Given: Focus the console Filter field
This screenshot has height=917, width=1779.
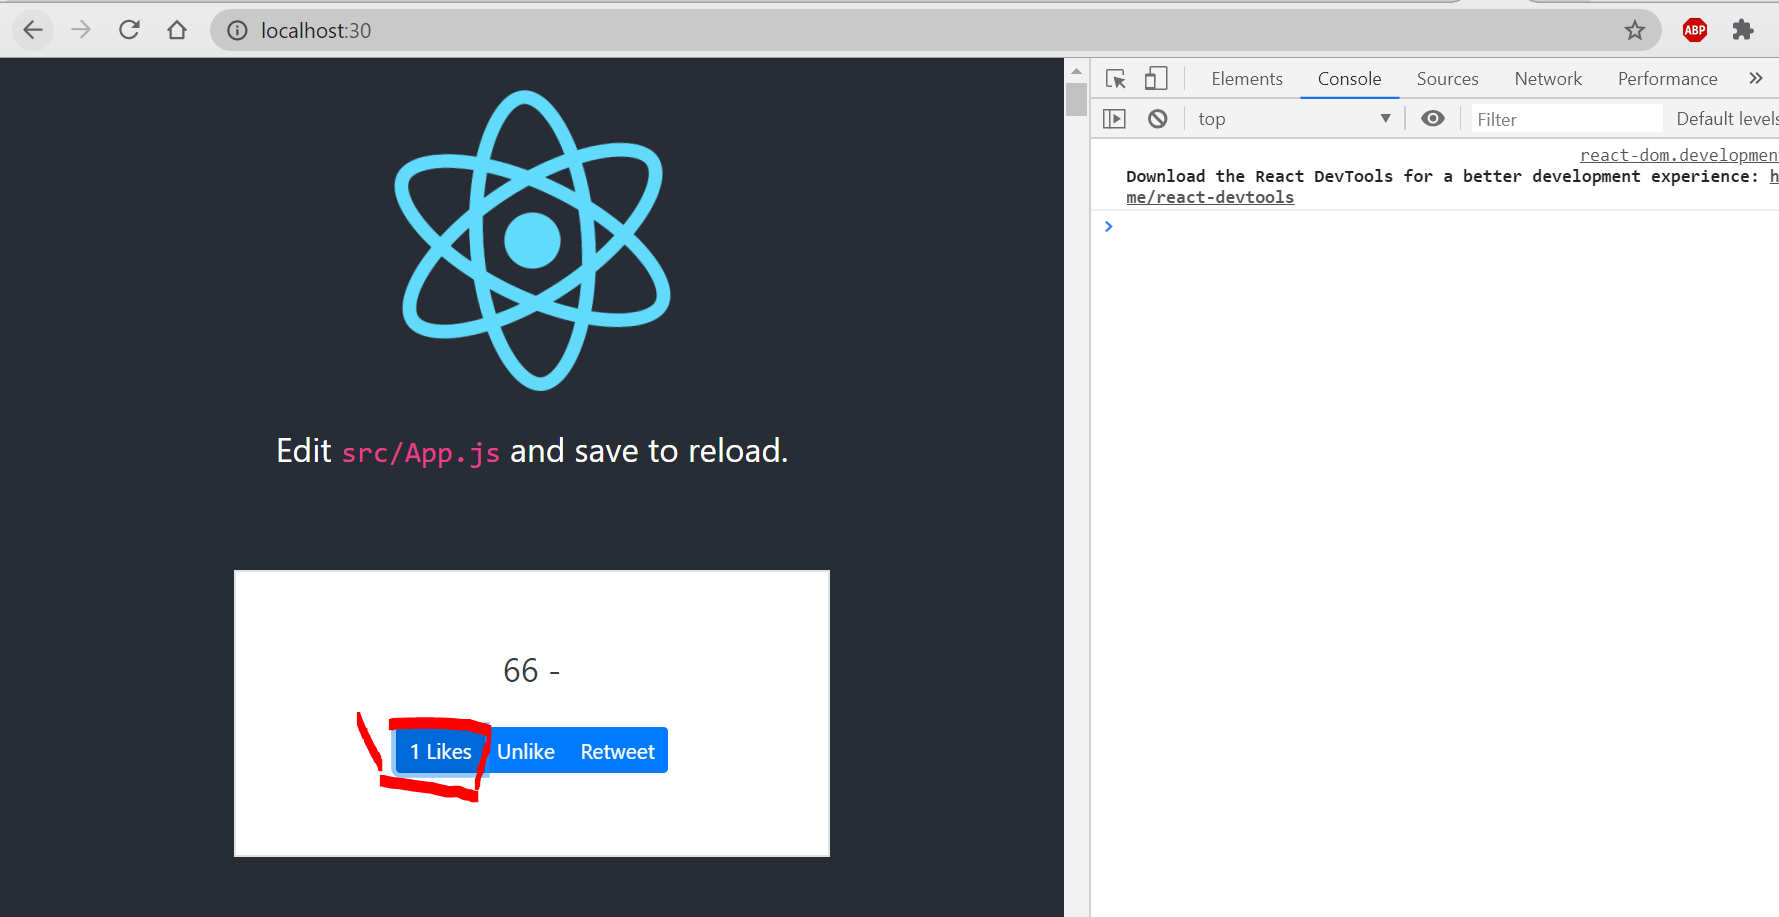Looking at the screenshot, I should pos(1567,119).
